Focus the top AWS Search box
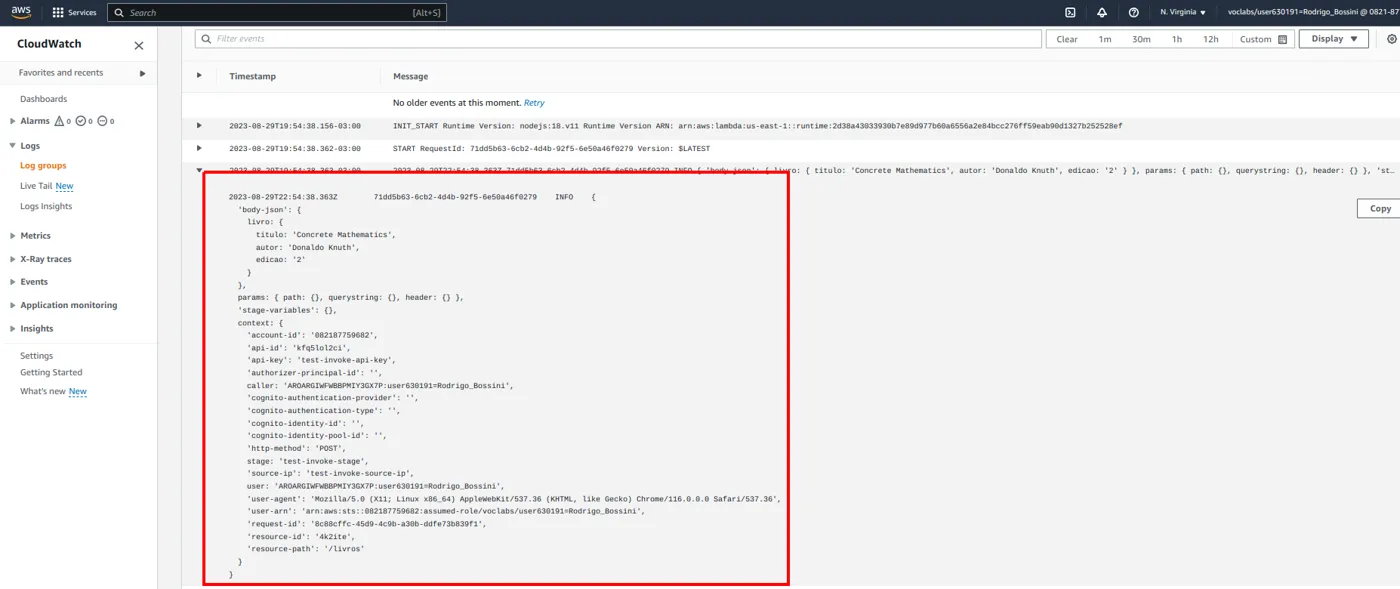The image size is (1400, 589). (x=277, y=13)
